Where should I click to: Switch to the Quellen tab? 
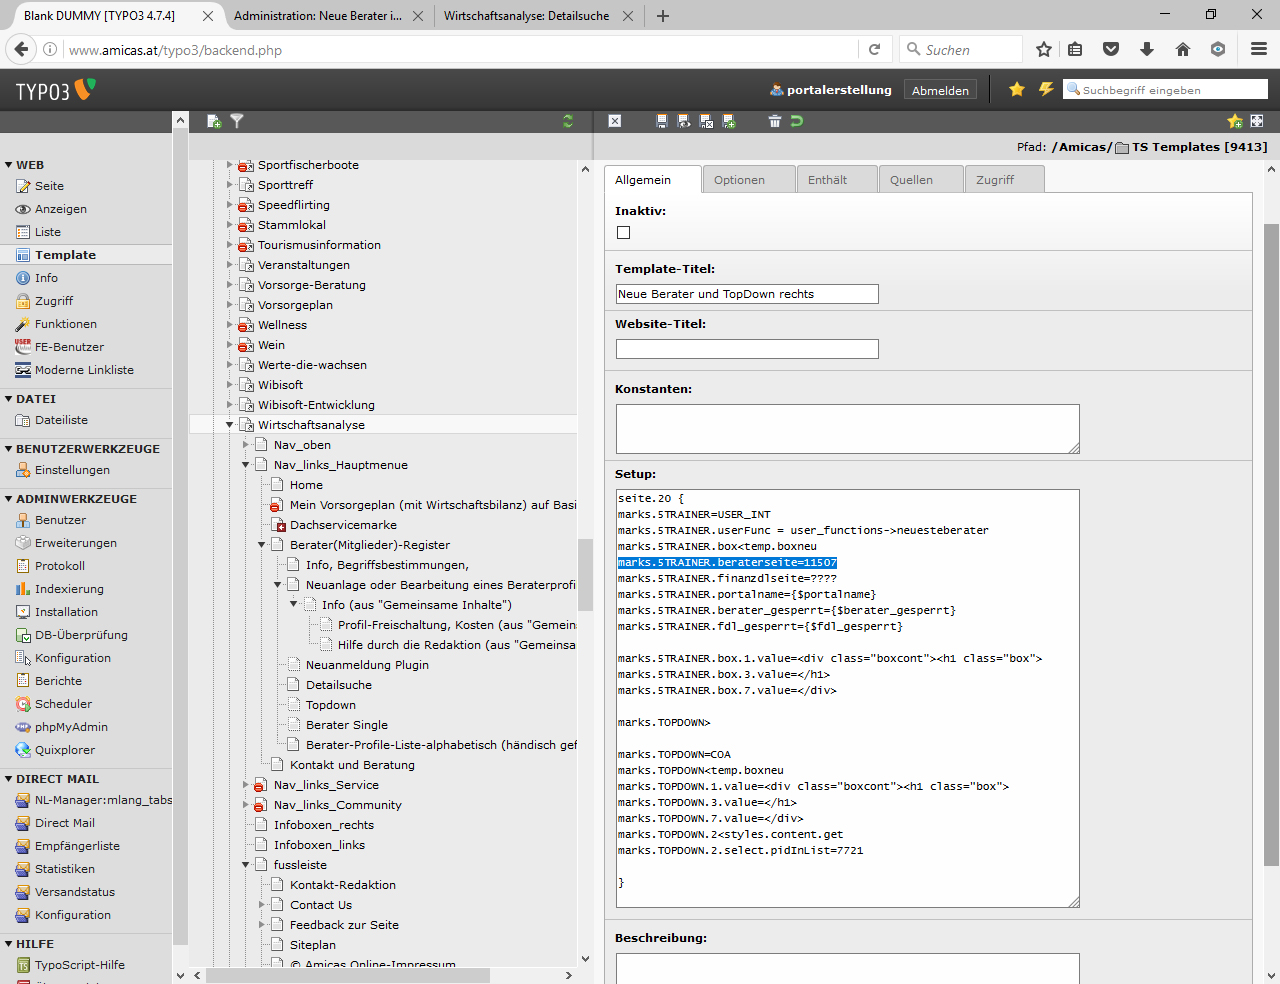coord(921,180)
